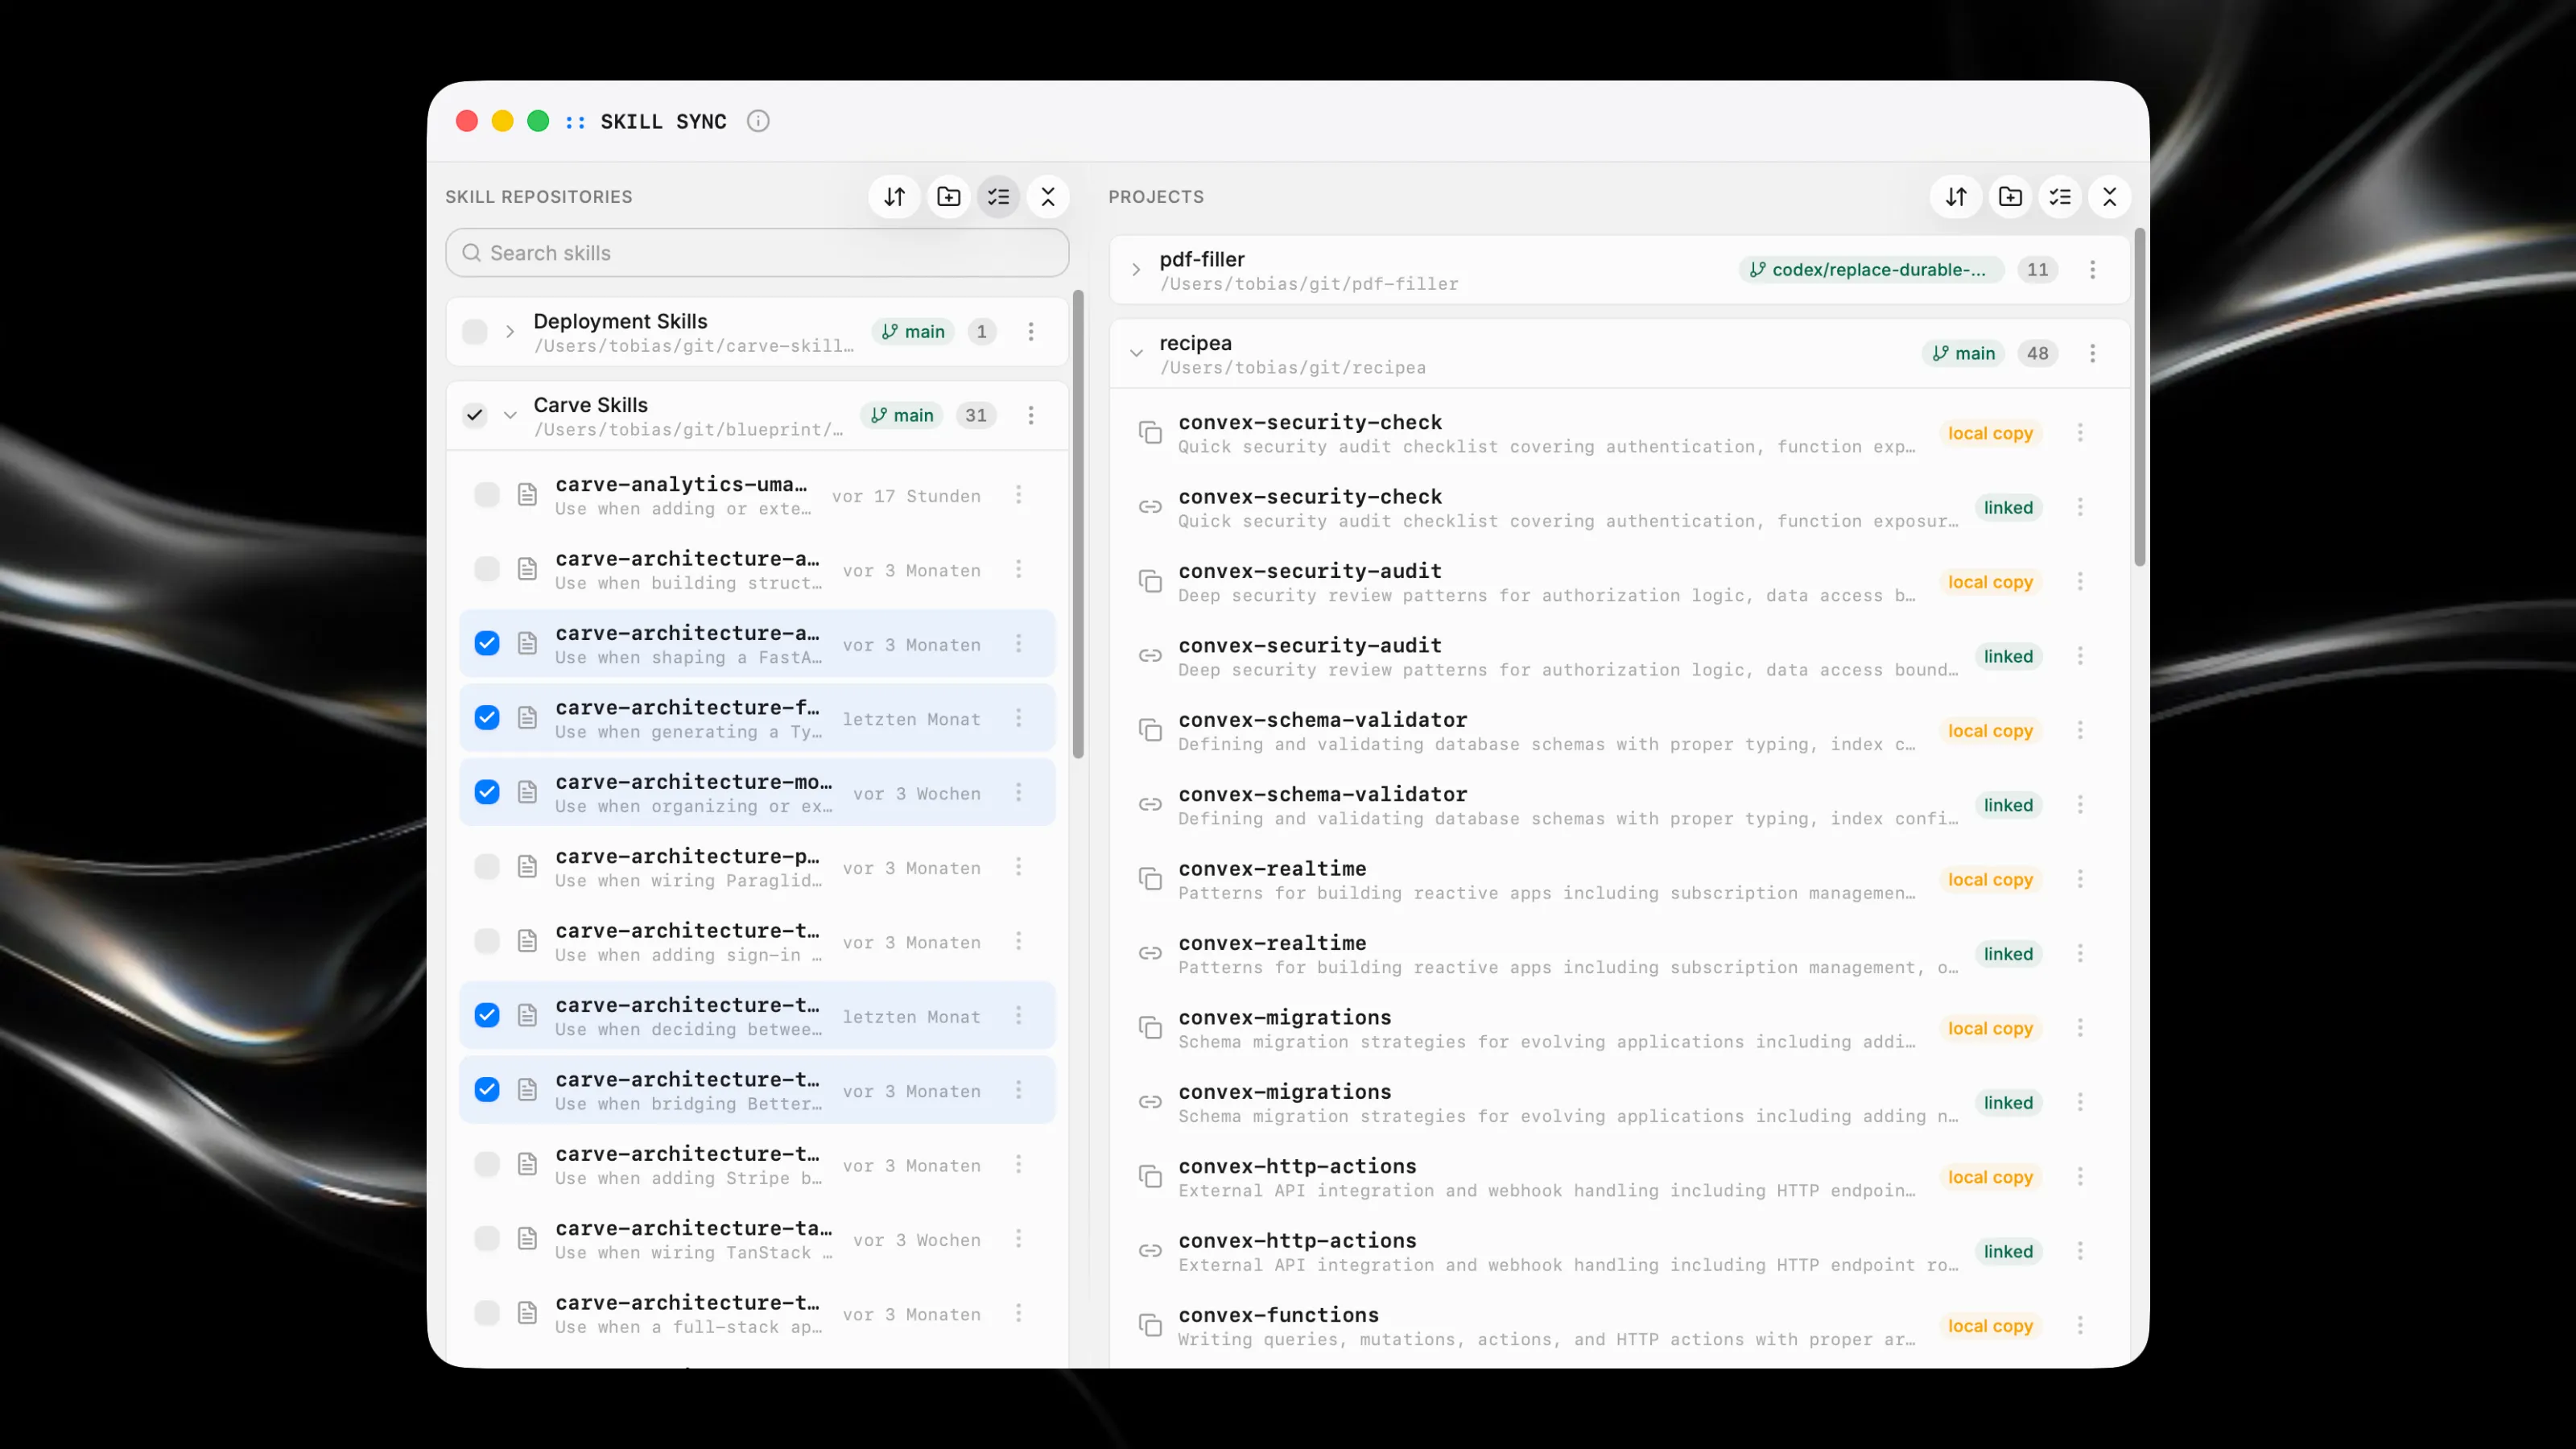This screenshot has width=2576, height=1449.
Task: Click local copy badge on convex-security-check
Action: [1990, 433]
